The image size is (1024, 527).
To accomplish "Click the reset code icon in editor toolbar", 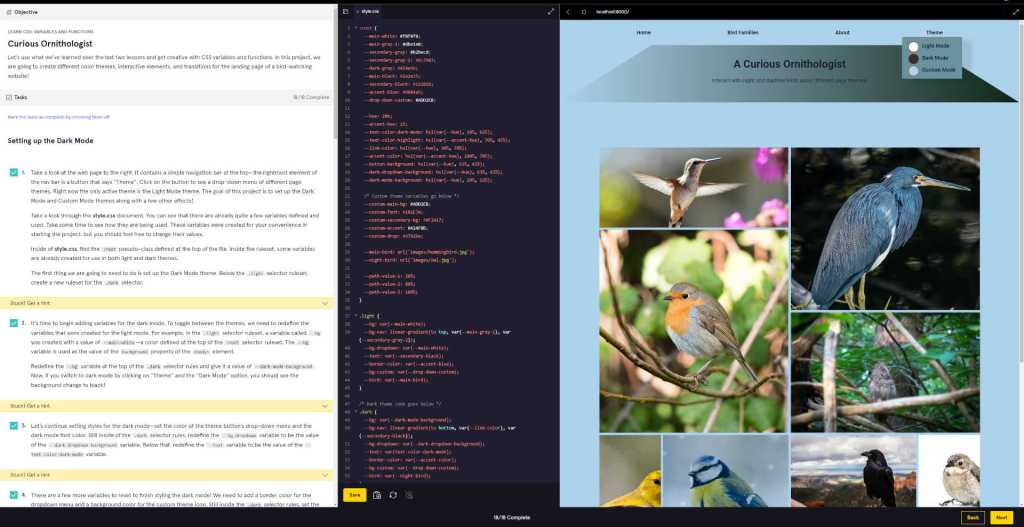I will click(x=393, y=495).
